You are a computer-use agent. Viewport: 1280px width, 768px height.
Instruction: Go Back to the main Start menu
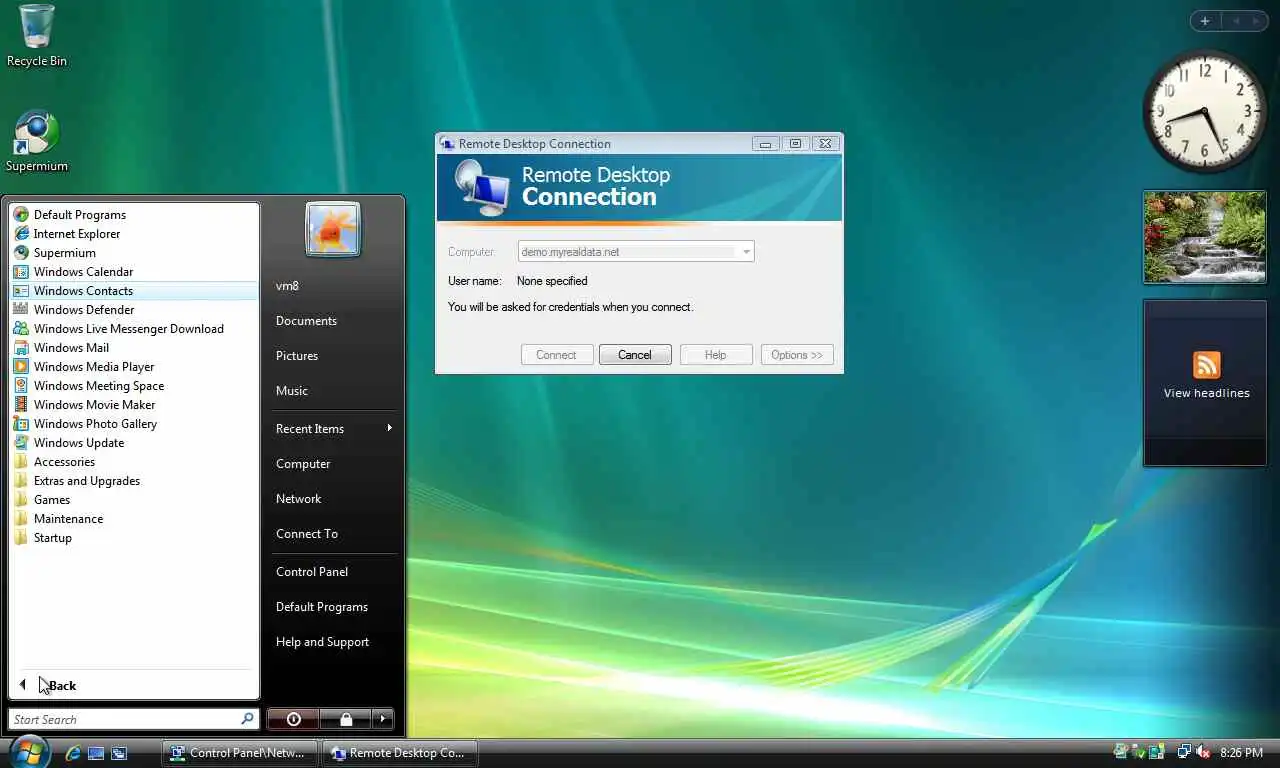[x=134, y=686]
